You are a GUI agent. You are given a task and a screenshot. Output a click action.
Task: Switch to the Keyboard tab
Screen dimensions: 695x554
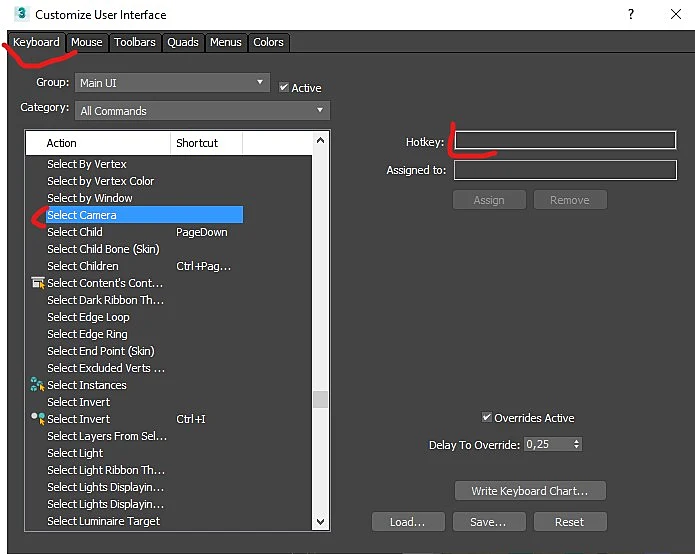click(x=36, y=42)
